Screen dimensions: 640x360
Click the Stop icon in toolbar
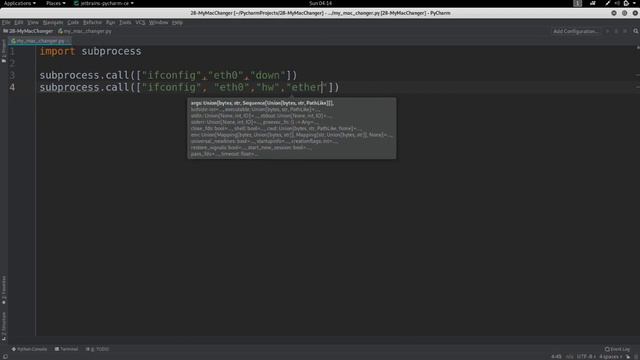coord(625,31)
